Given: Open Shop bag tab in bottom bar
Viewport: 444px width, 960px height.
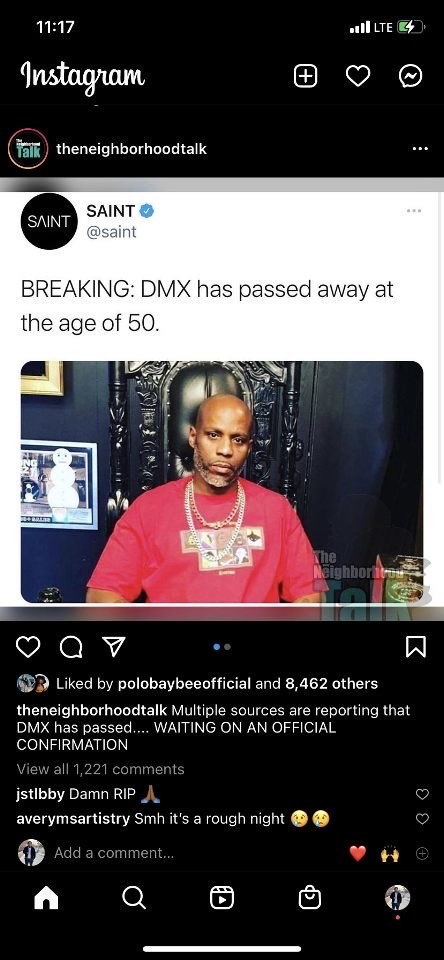Looking at the screenshot, I should 309,898.
